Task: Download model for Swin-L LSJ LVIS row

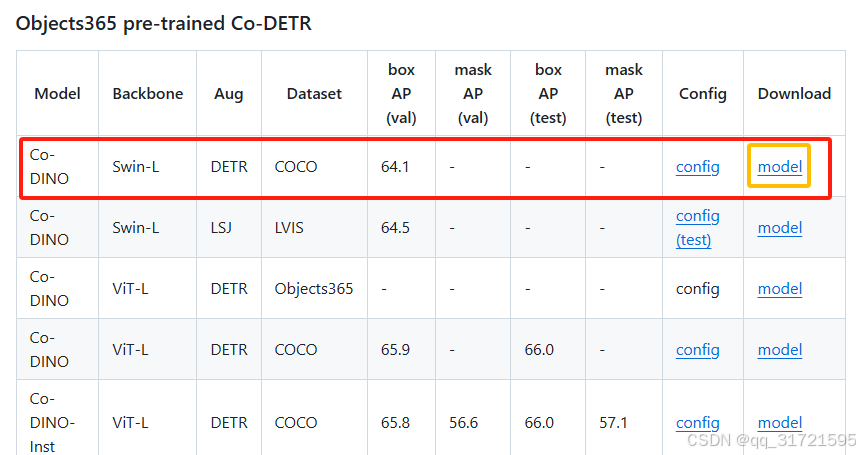Action: coord(779,228)
